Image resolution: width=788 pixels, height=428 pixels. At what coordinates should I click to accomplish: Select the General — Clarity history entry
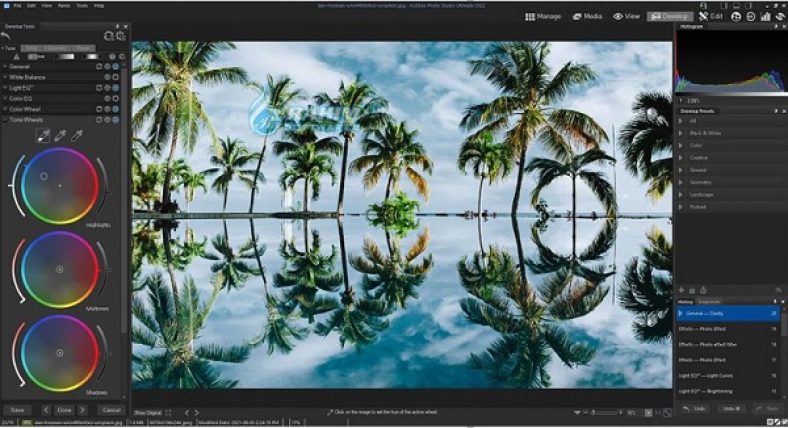point(728,313)
